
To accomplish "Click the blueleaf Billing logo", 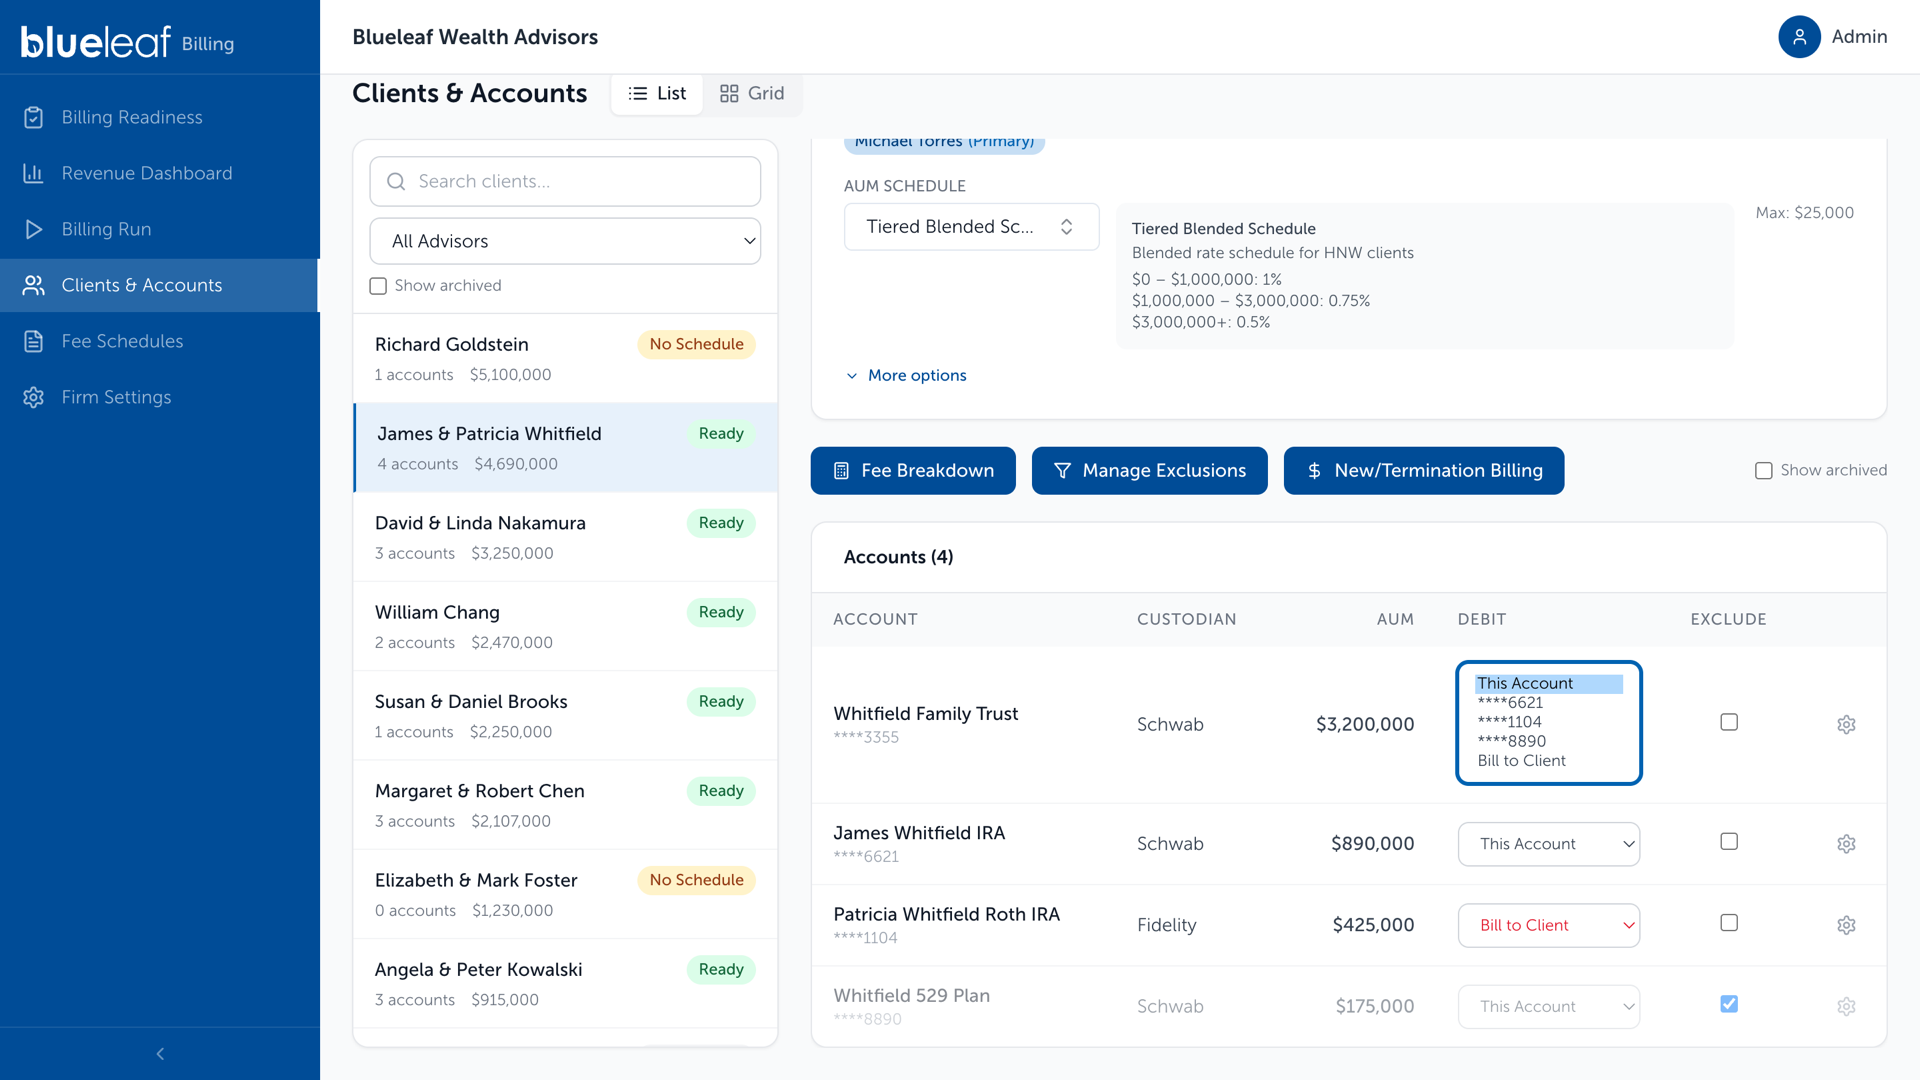I will click(x=127, y=41).
